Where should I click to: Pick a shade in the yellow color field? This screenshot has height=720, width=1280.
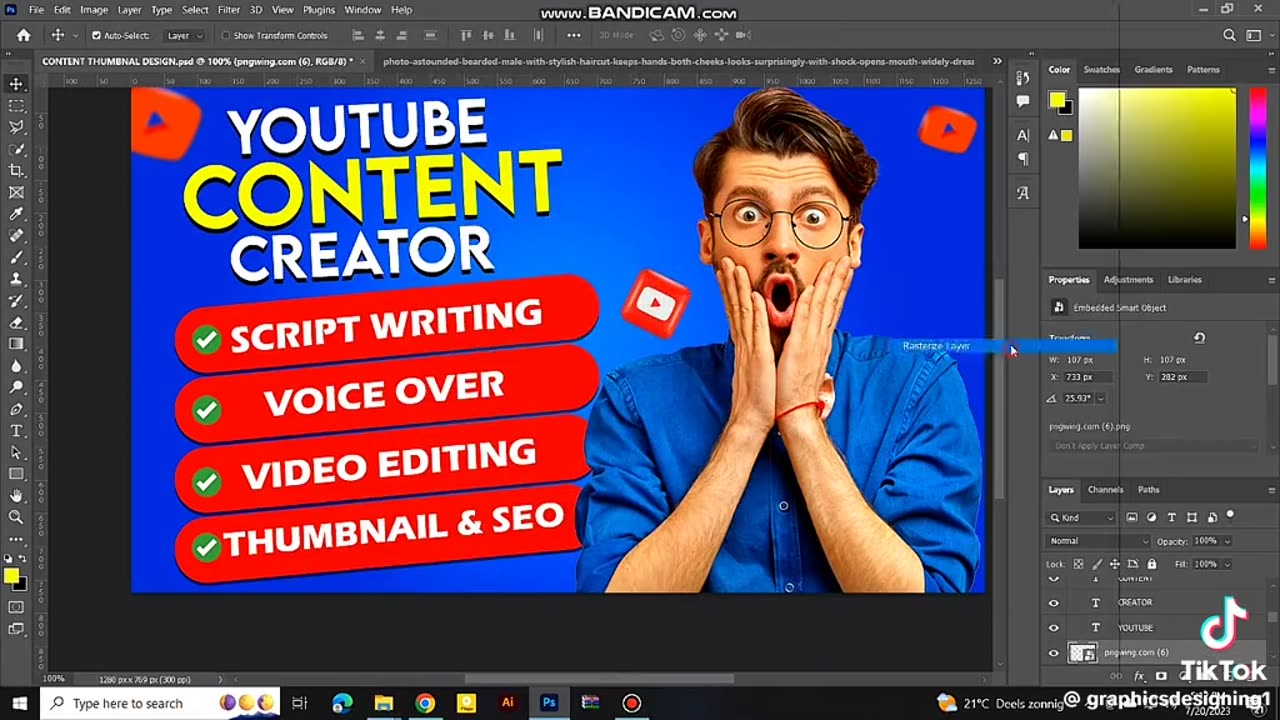[1157, 168]
